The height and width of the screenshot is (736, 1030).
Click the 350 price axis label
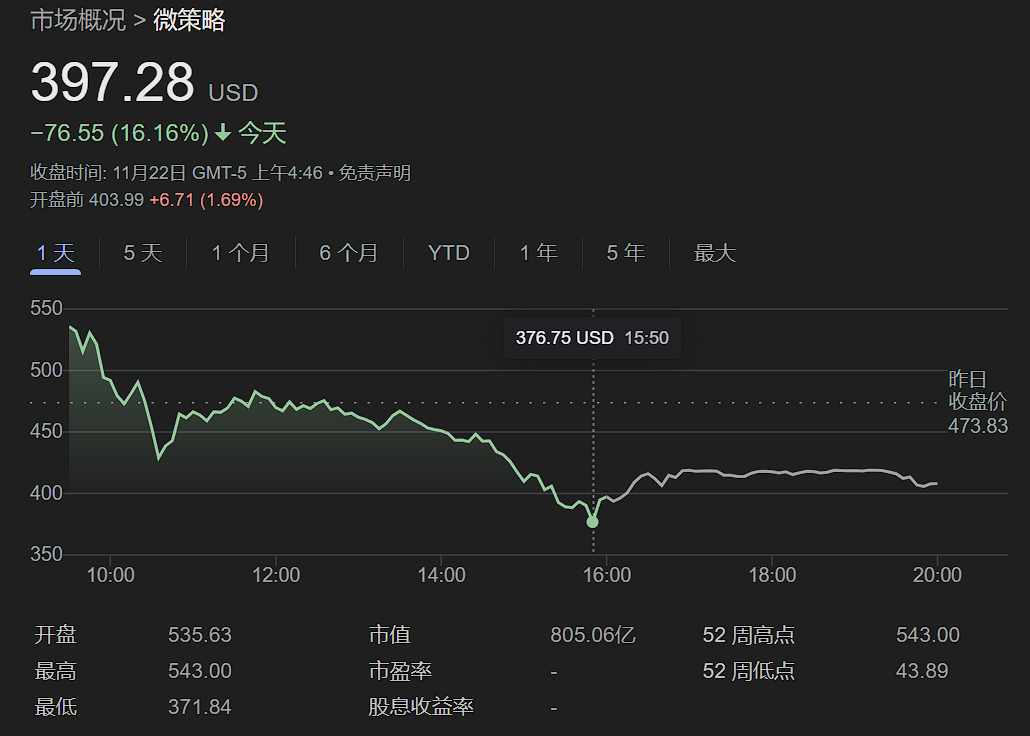46,554
